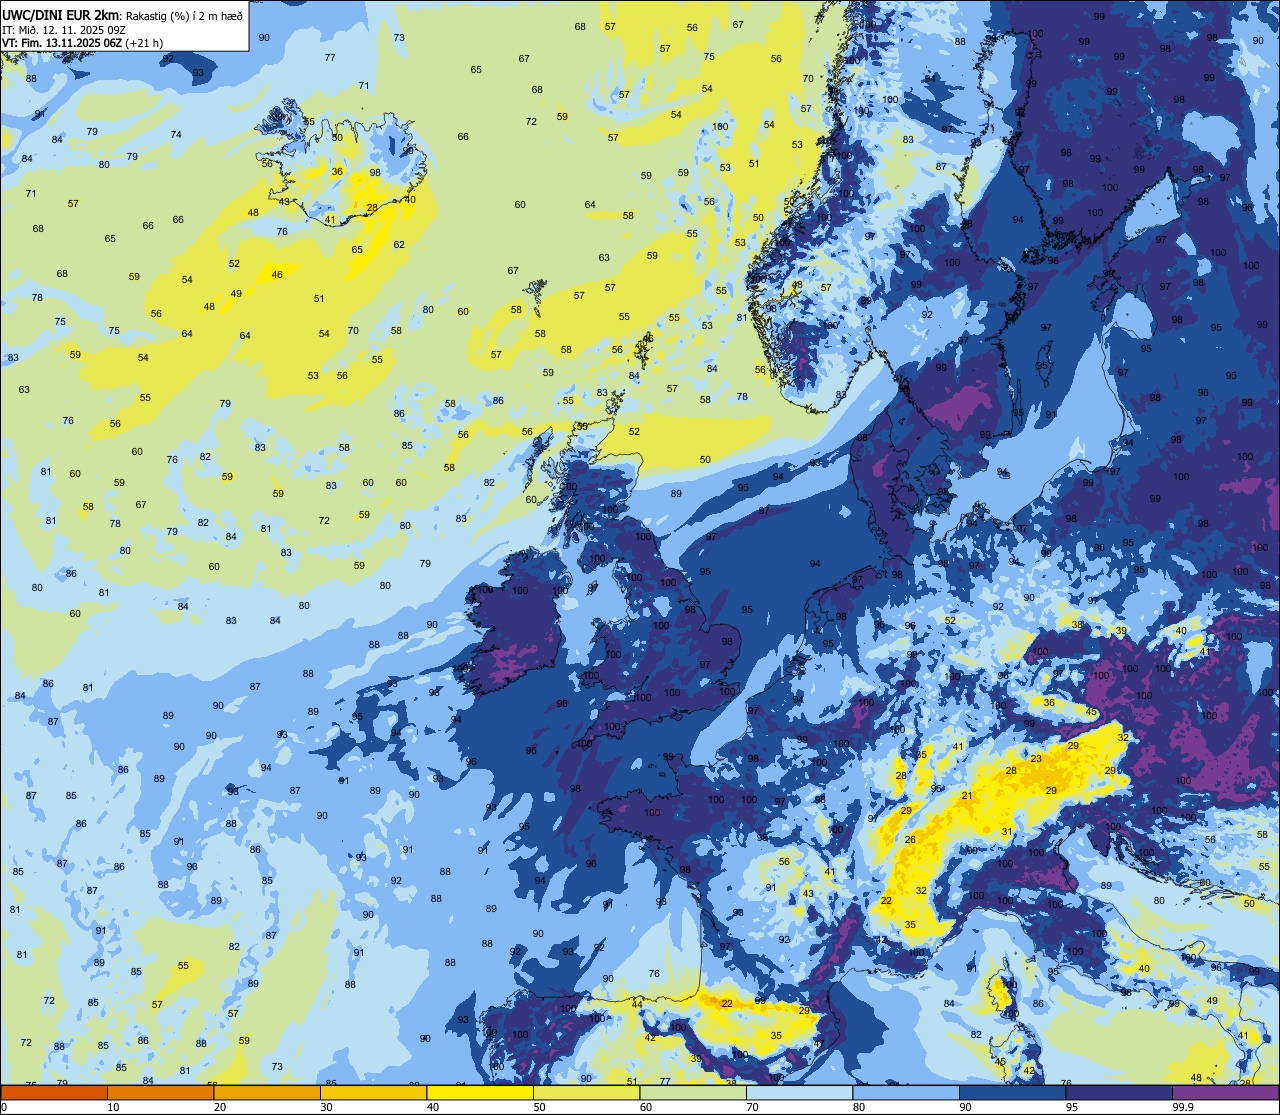The height and width of the screenshot is (1115, 1280).
Task: Click the 'IT: Mið. 12. 11. 2025 09Z' line
Action: (66, 29)
